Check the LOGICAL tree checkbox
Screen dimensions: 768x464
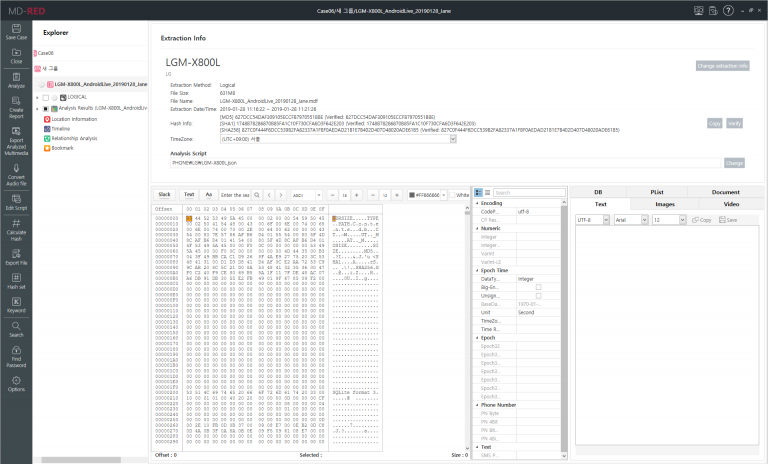(46, 98)
